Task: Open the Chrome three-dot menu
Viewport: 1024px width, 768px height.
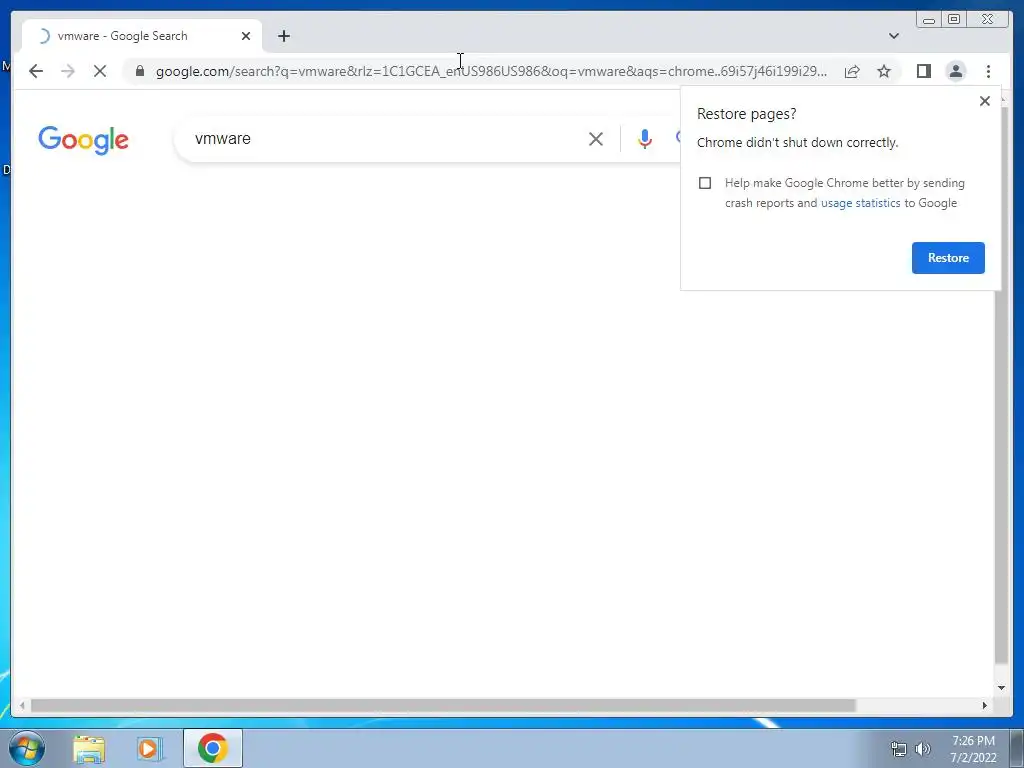Action: click(988, 71)
